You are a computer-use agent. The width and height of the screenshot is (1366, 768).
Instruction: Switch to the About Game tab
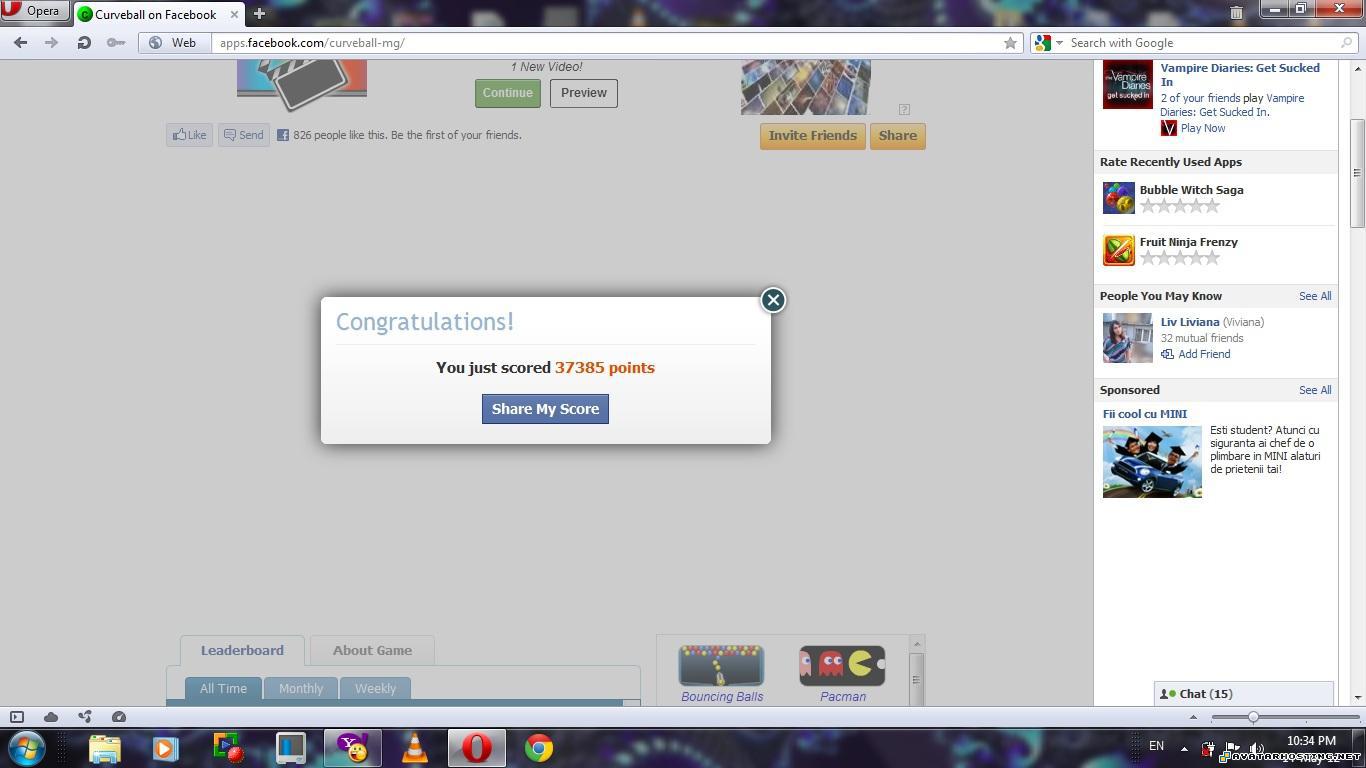(x=372, y=650)
